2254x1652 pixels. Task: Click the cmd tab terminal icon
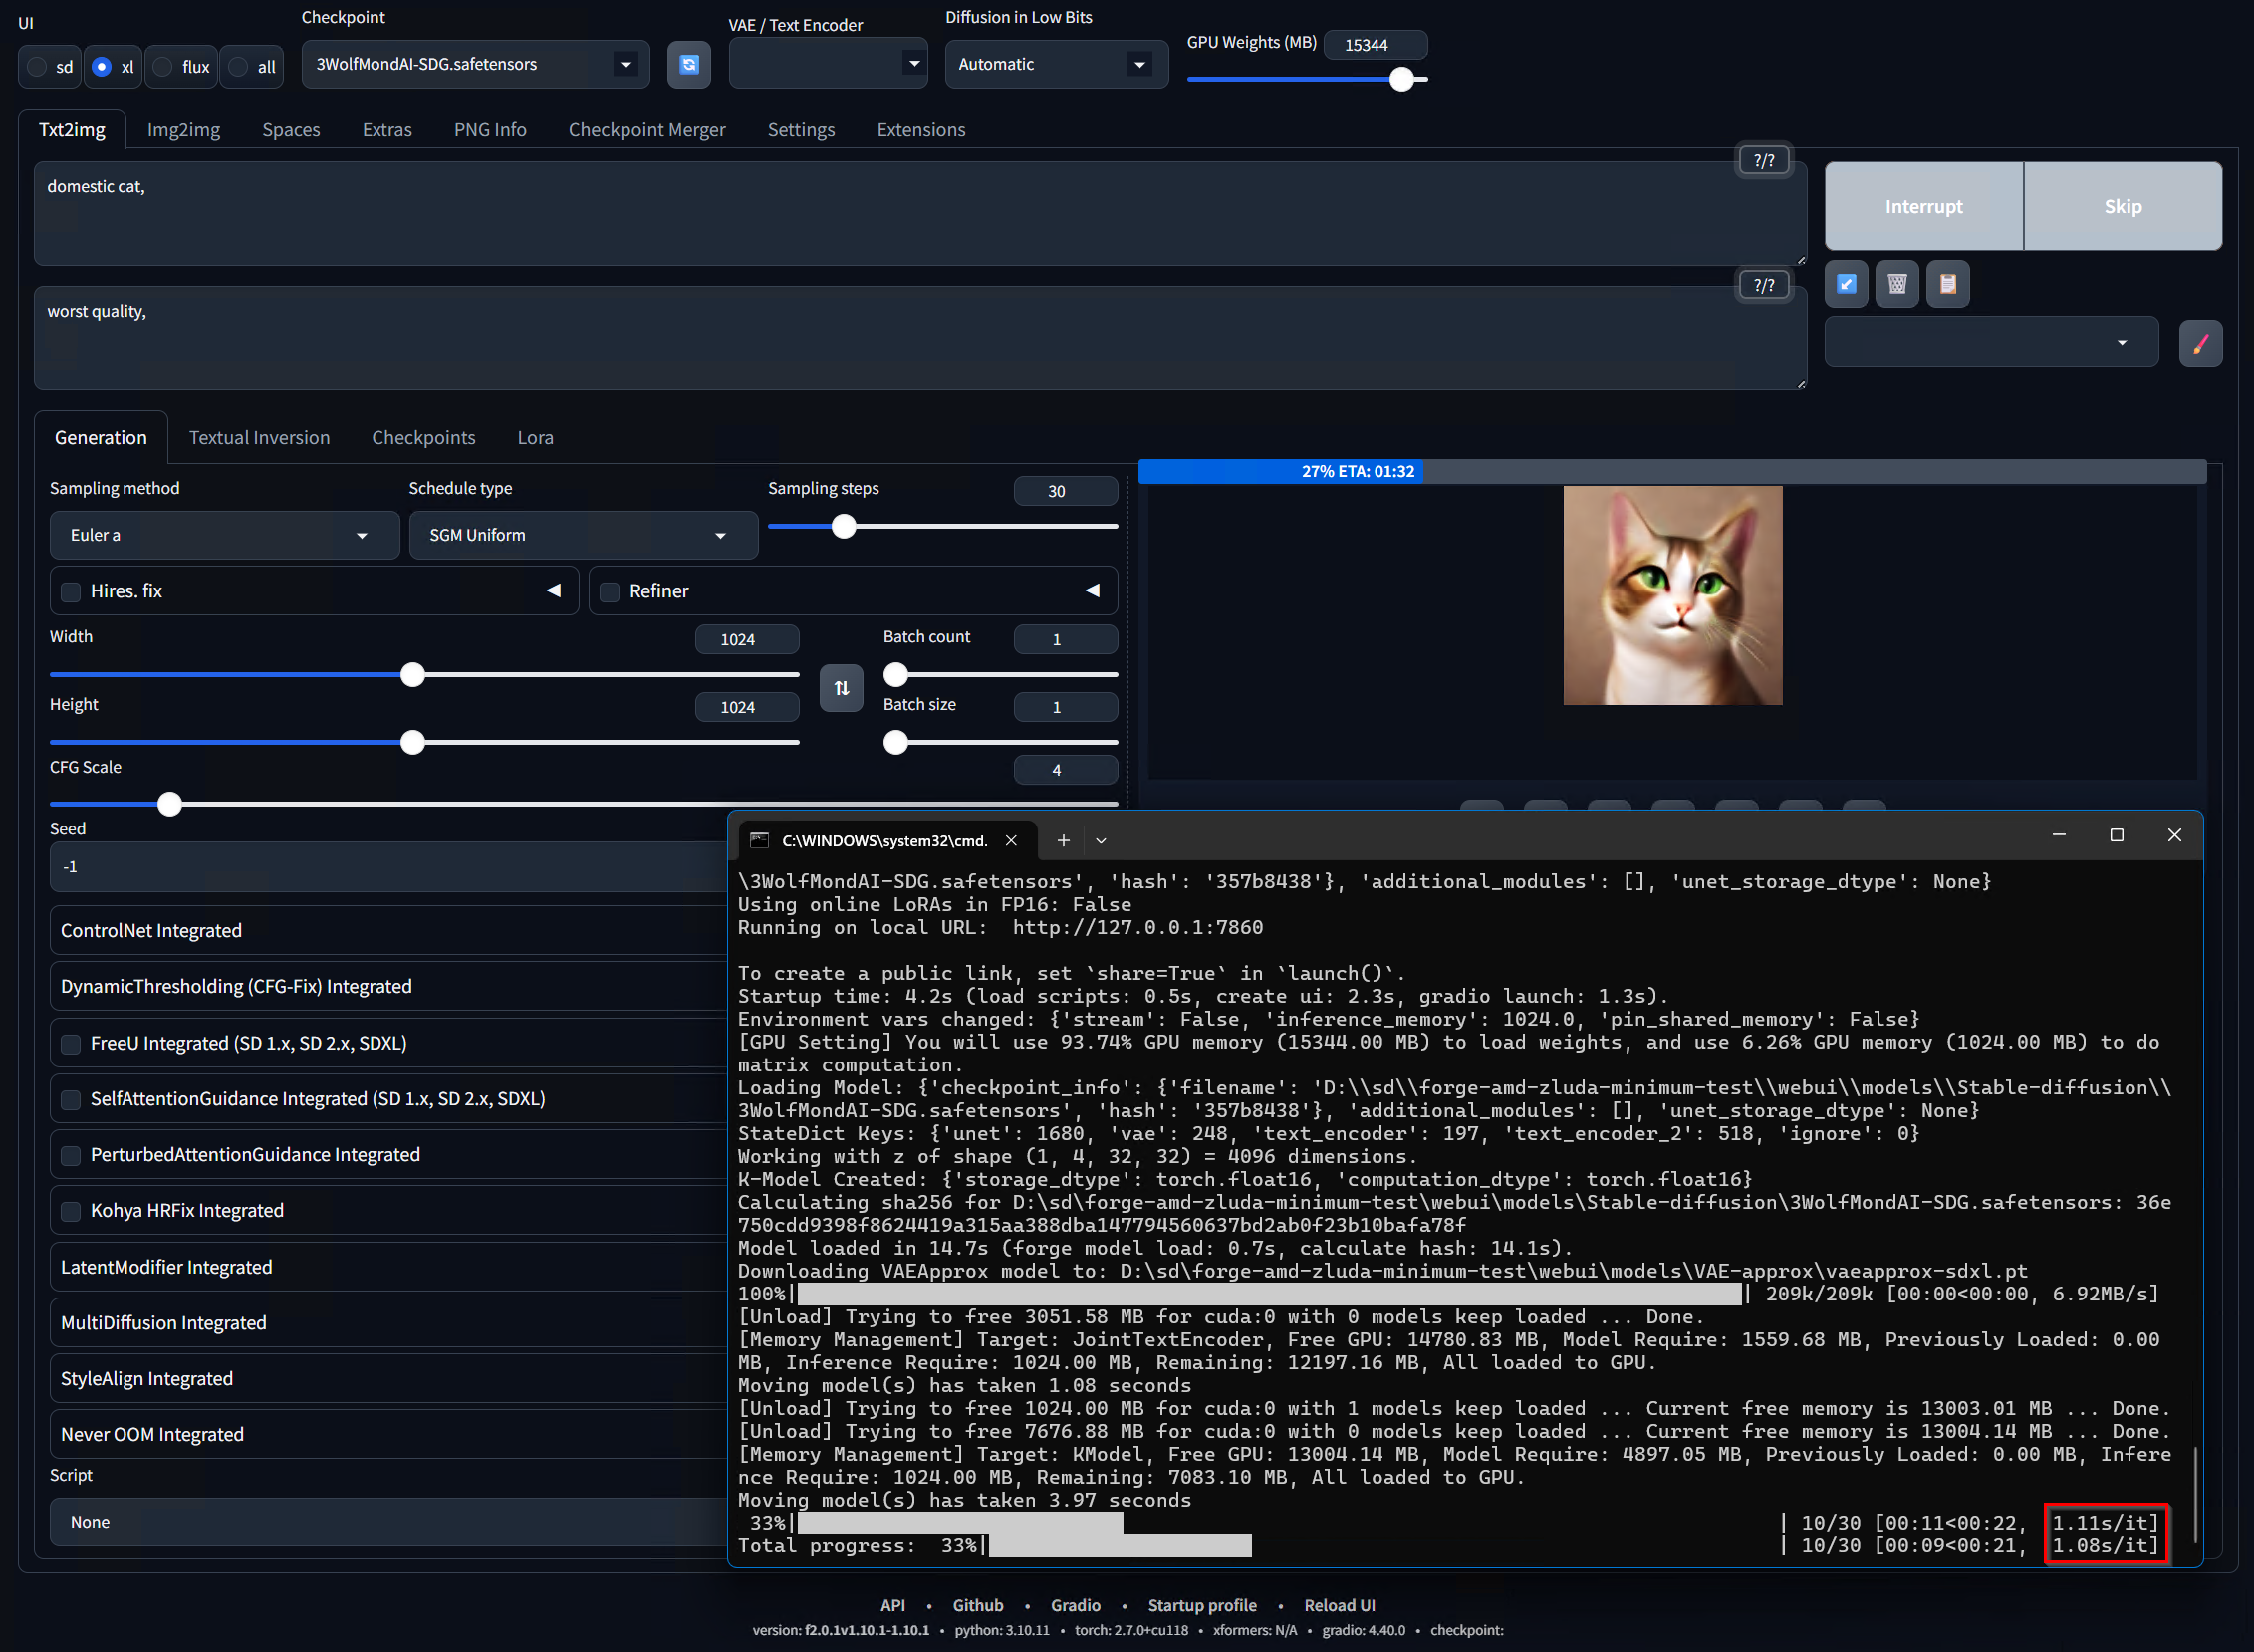759,840
